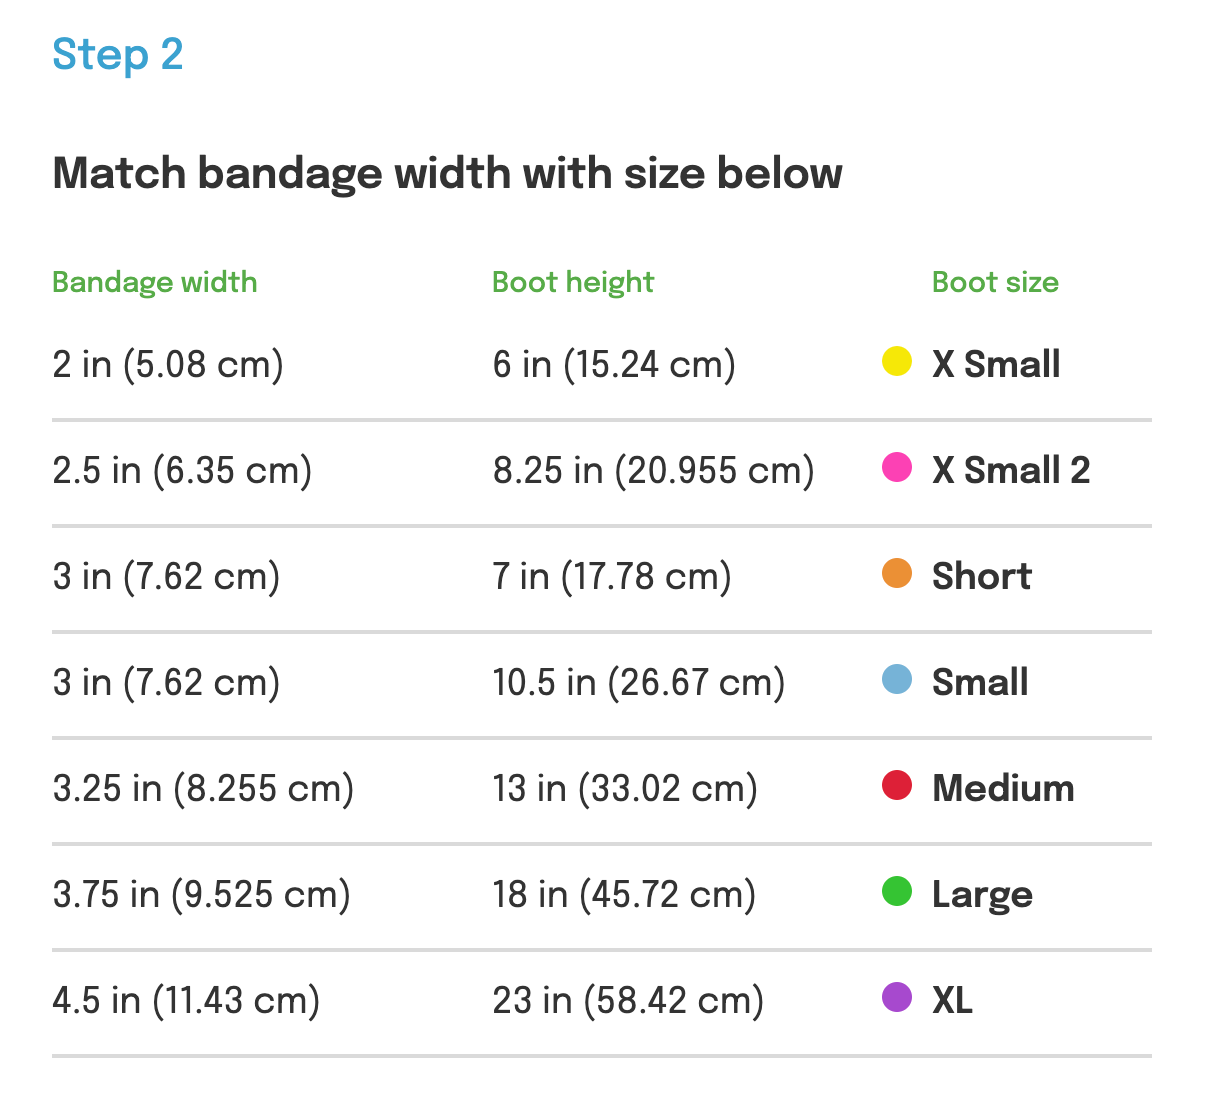Click the XL boot size label
This screenshot has width=1228, height=1108.
pyautogui.click(x=951, y=1000)
